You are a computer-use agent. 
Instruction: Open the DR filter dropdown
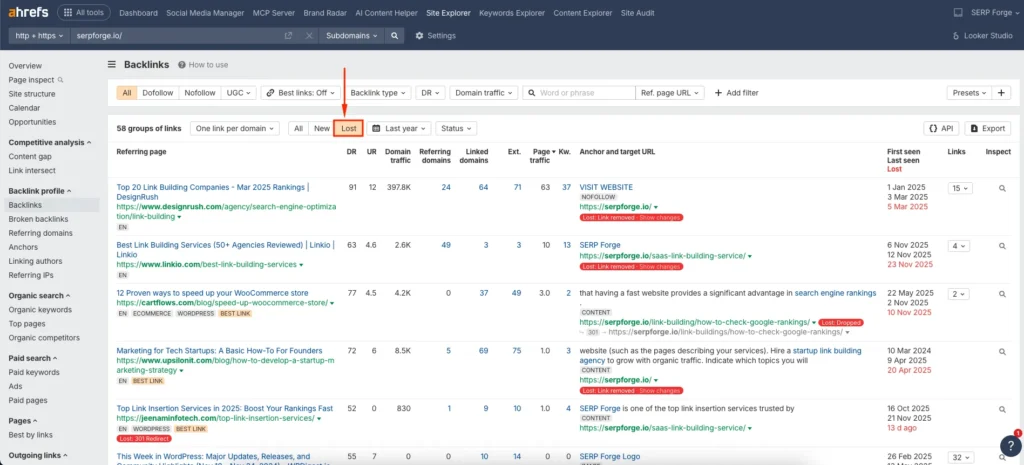[x=430, y=93]
